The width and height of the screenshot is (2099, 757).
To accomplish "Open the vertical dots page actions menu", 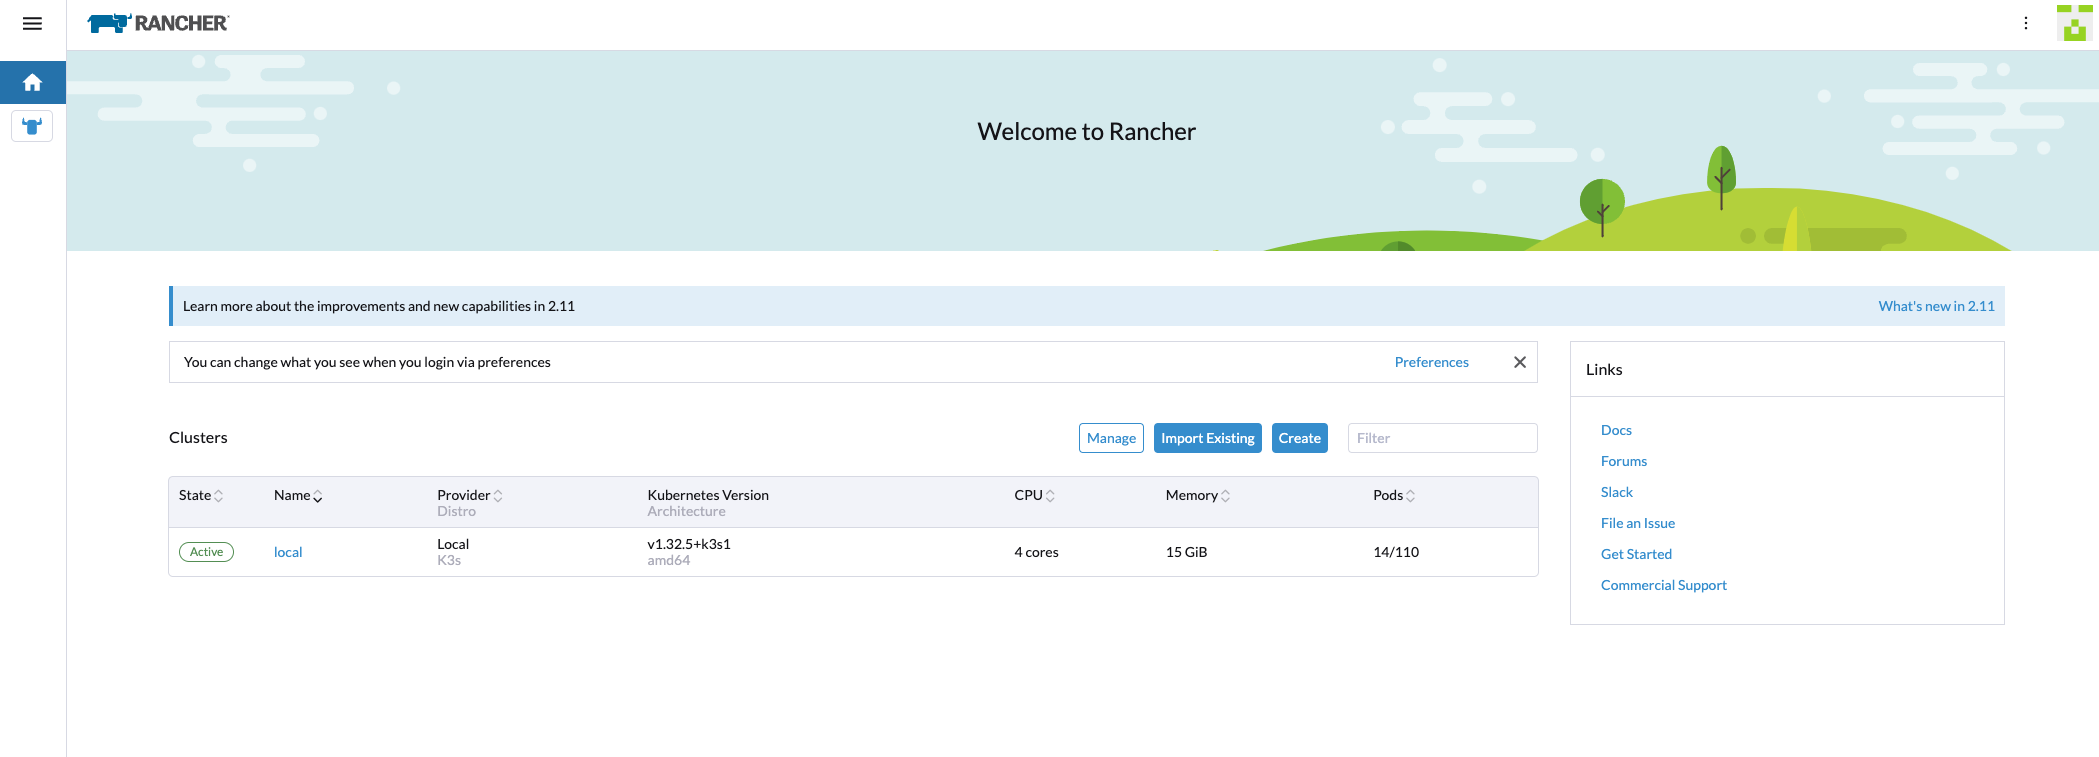I will (2026, 23).
